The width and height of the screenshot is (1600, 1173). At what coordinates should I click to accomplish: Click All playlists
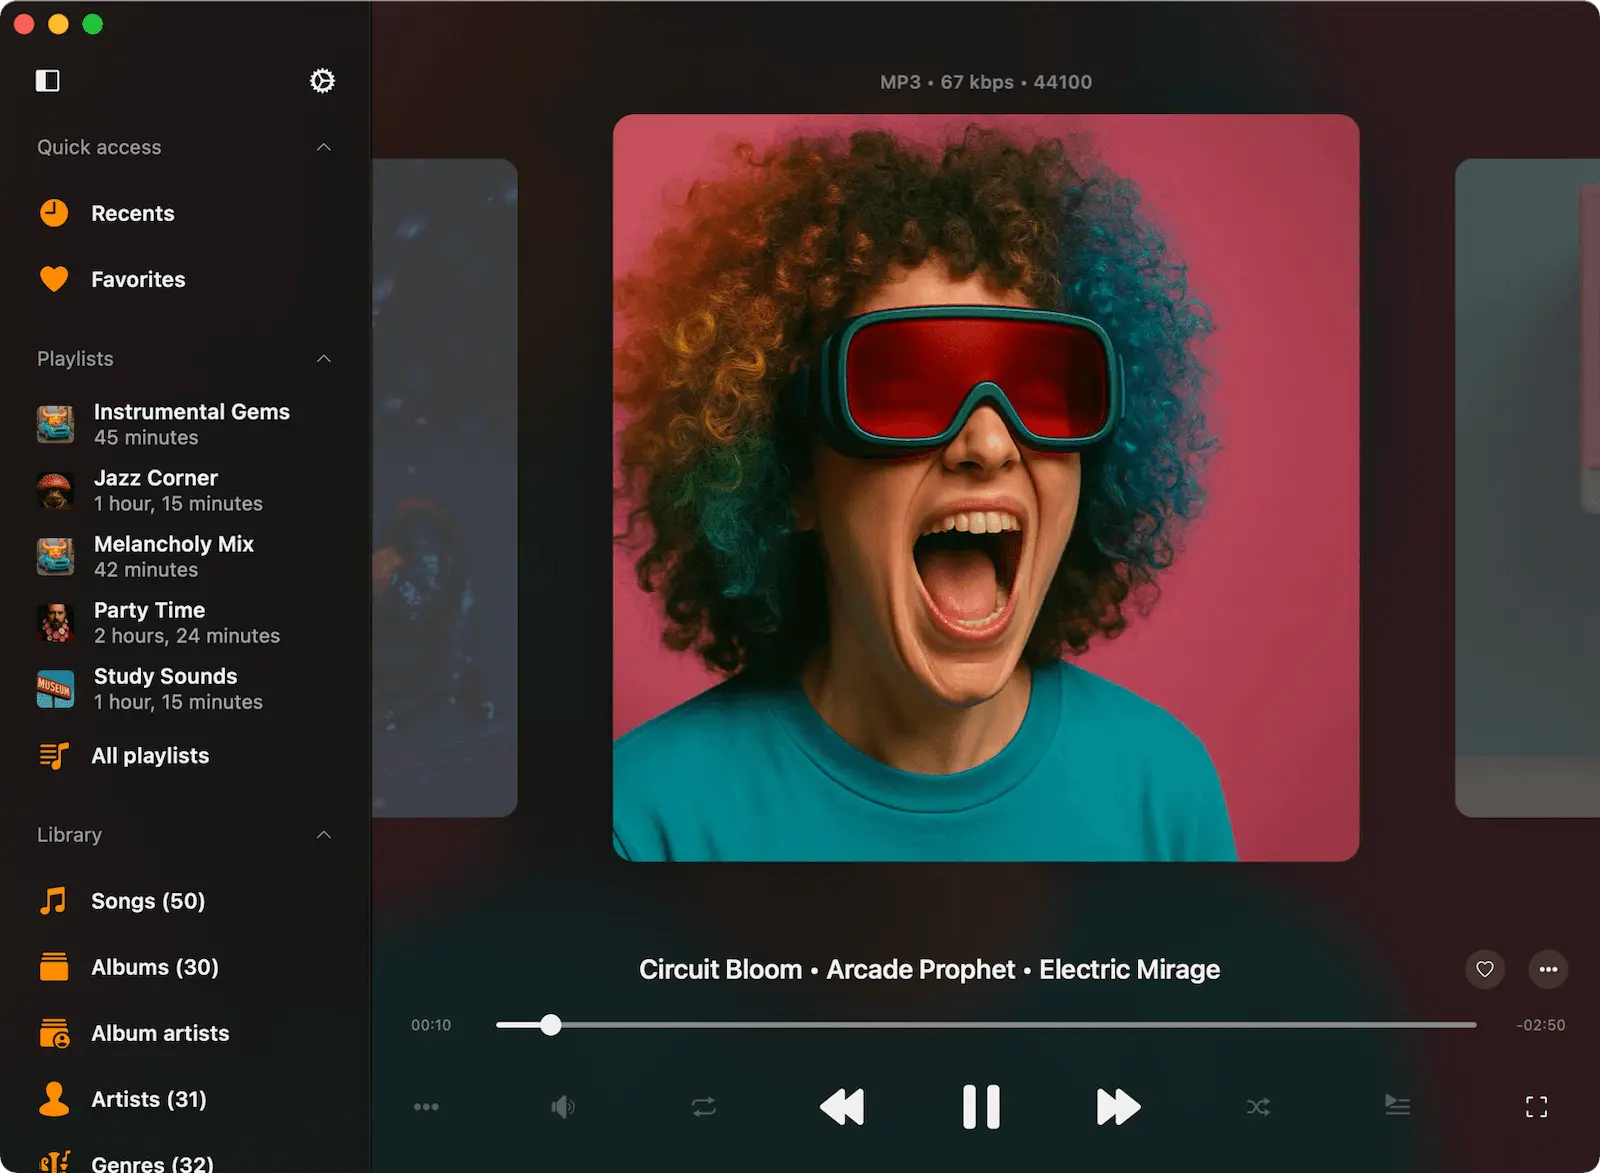pos(149,756)
